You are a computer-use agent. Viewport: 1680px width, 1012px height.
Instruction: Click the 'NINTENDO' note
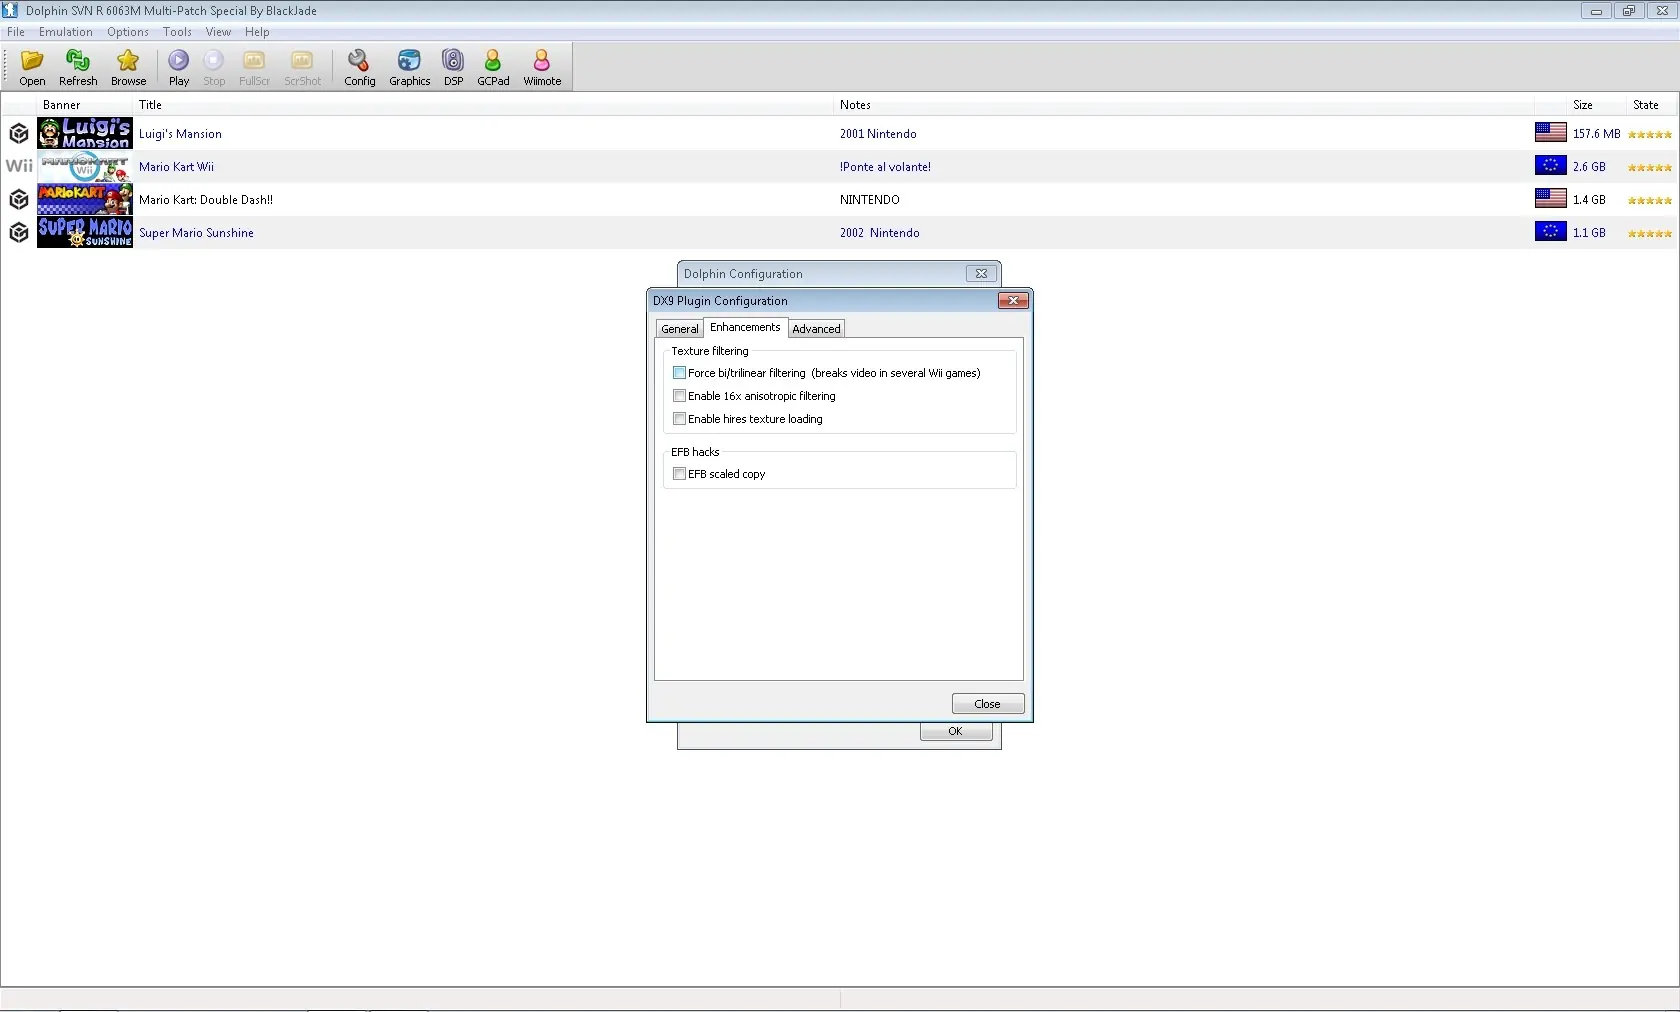click(x=870, y=200)
